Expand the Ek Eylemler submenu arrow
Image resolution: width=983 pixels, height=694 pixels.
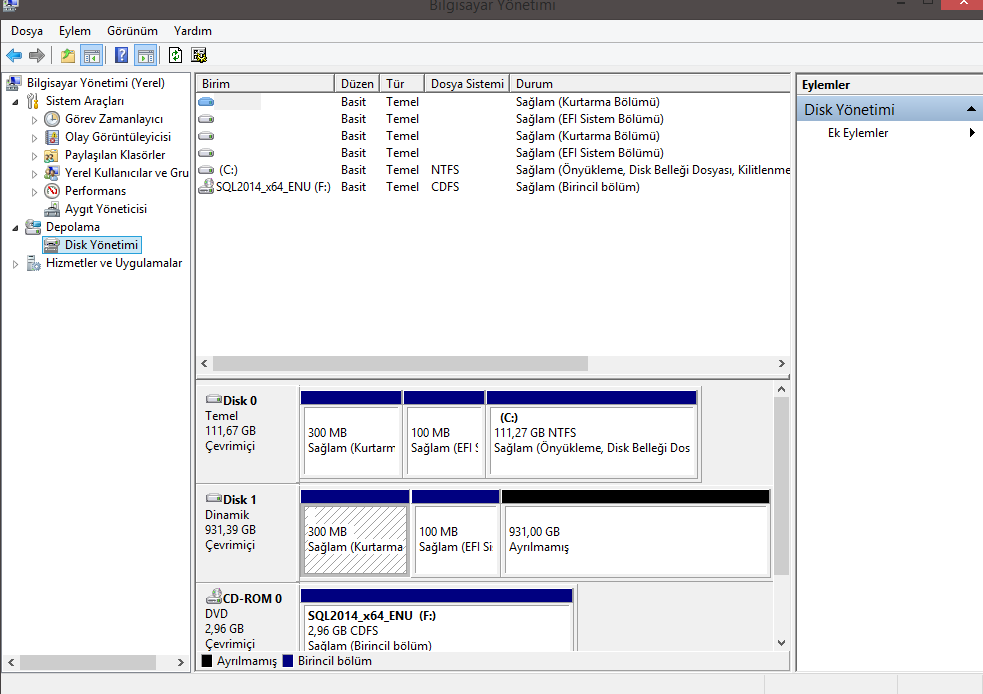point(972,133)
